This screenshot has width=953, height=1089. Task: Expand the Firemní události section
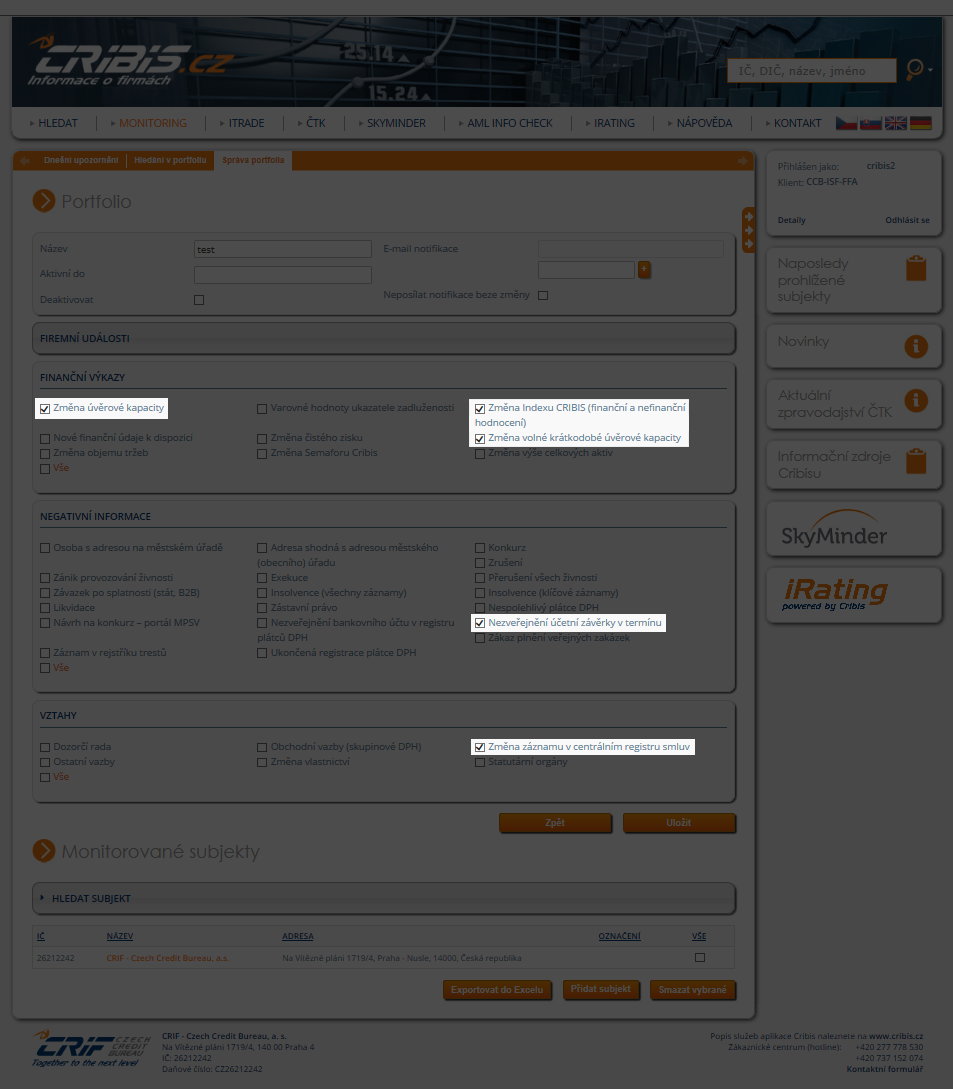tap(384, 338)
